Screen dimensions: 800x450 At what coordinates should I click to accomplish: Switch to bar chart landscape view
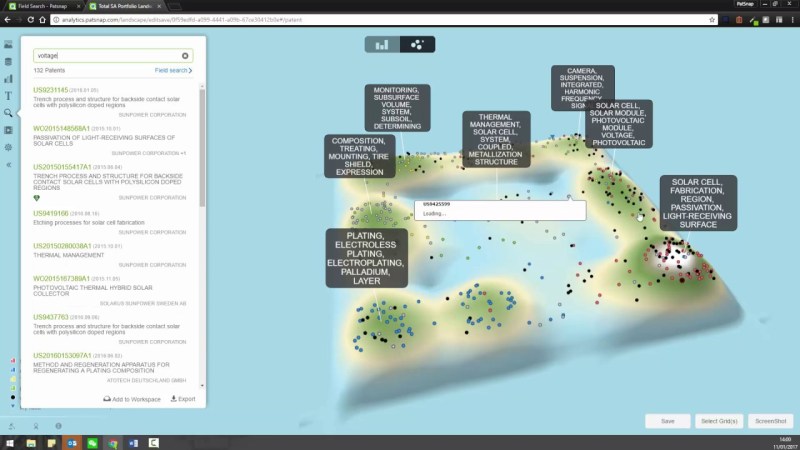tap(382, 45)
